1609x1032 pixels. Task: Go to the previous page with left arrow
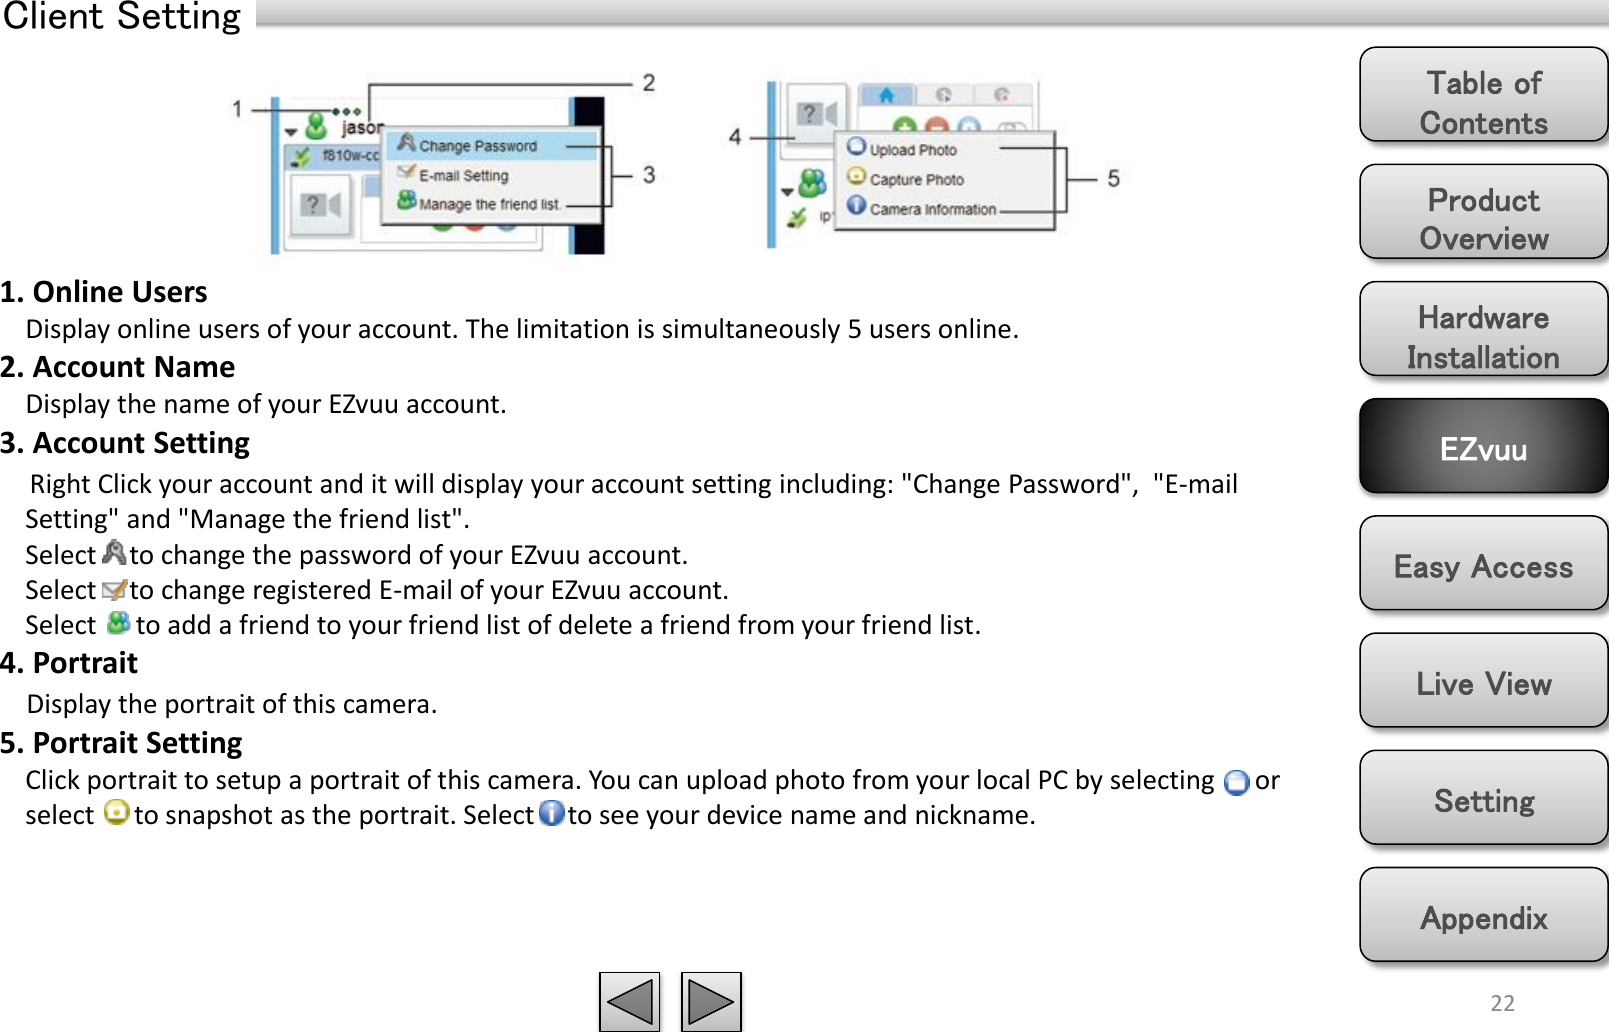[630, 1001]
